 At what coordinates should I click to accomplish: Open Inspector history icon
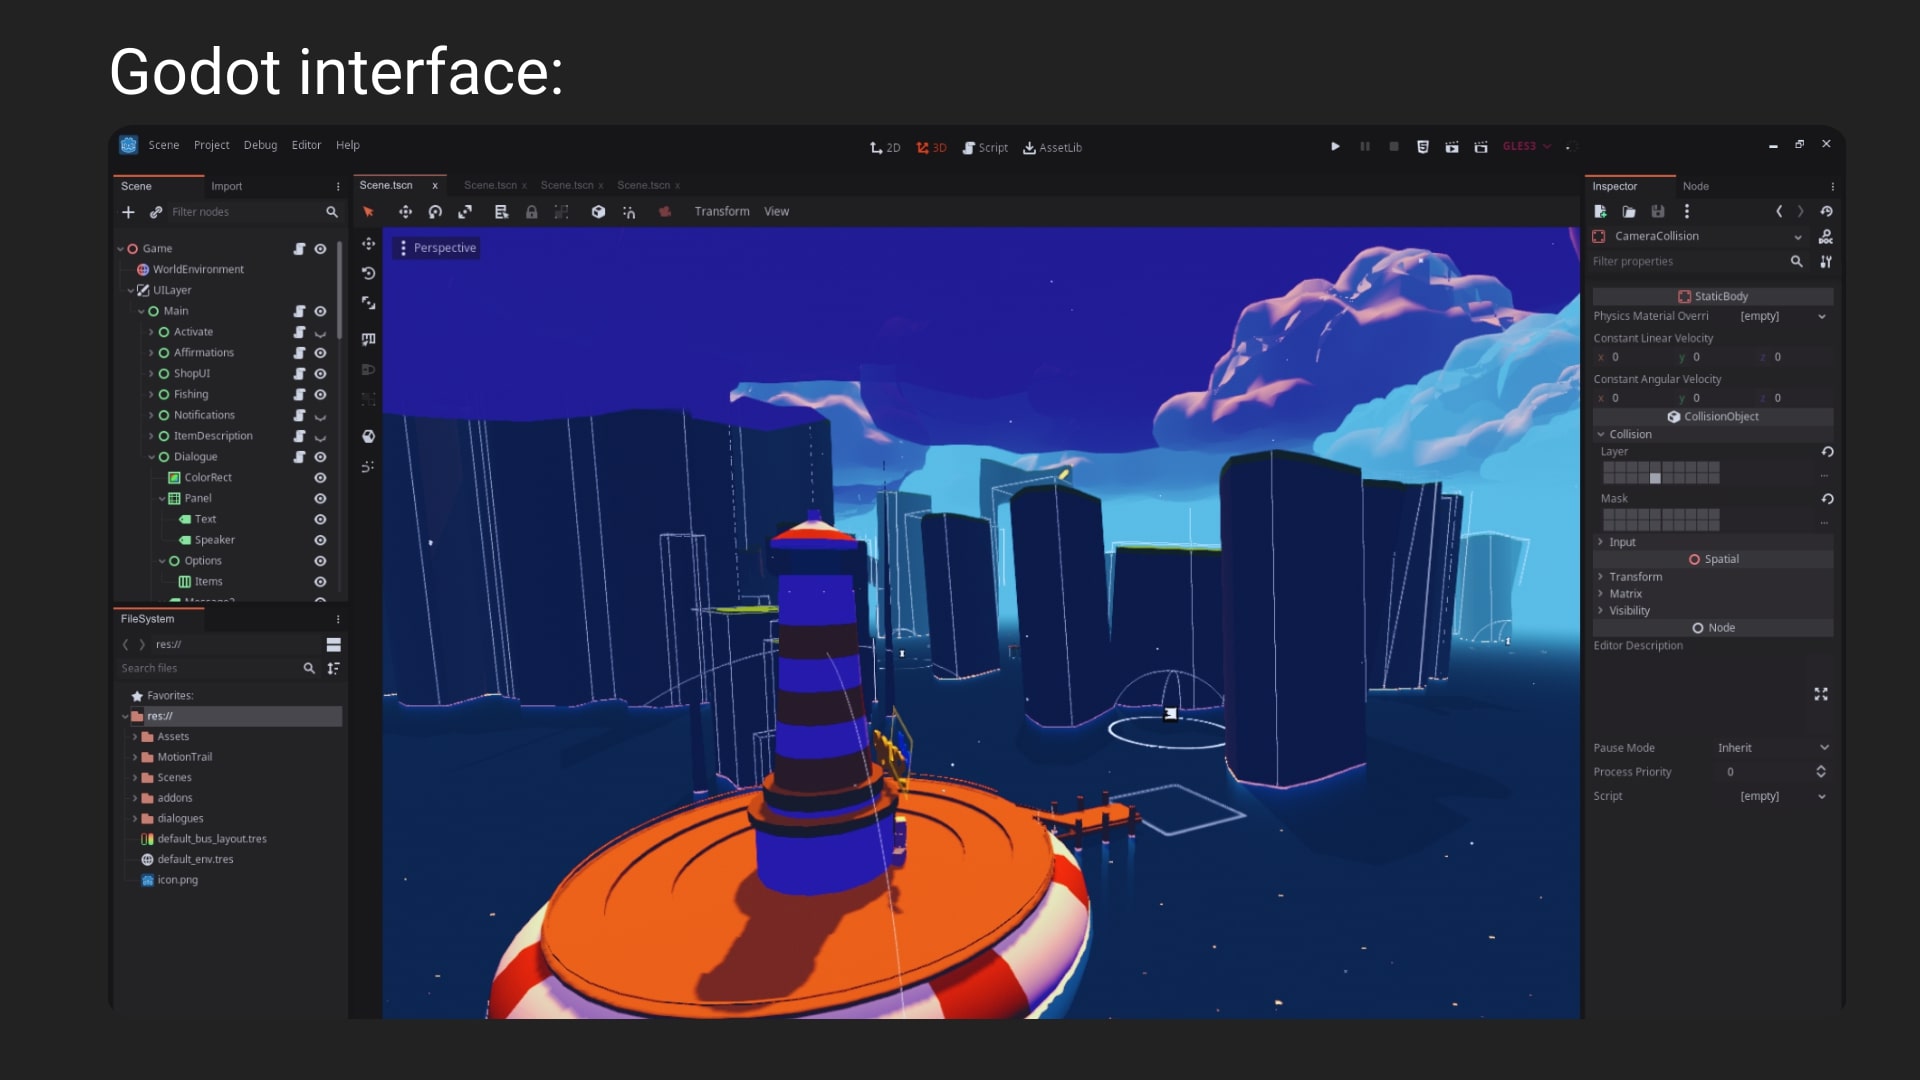1826,211
